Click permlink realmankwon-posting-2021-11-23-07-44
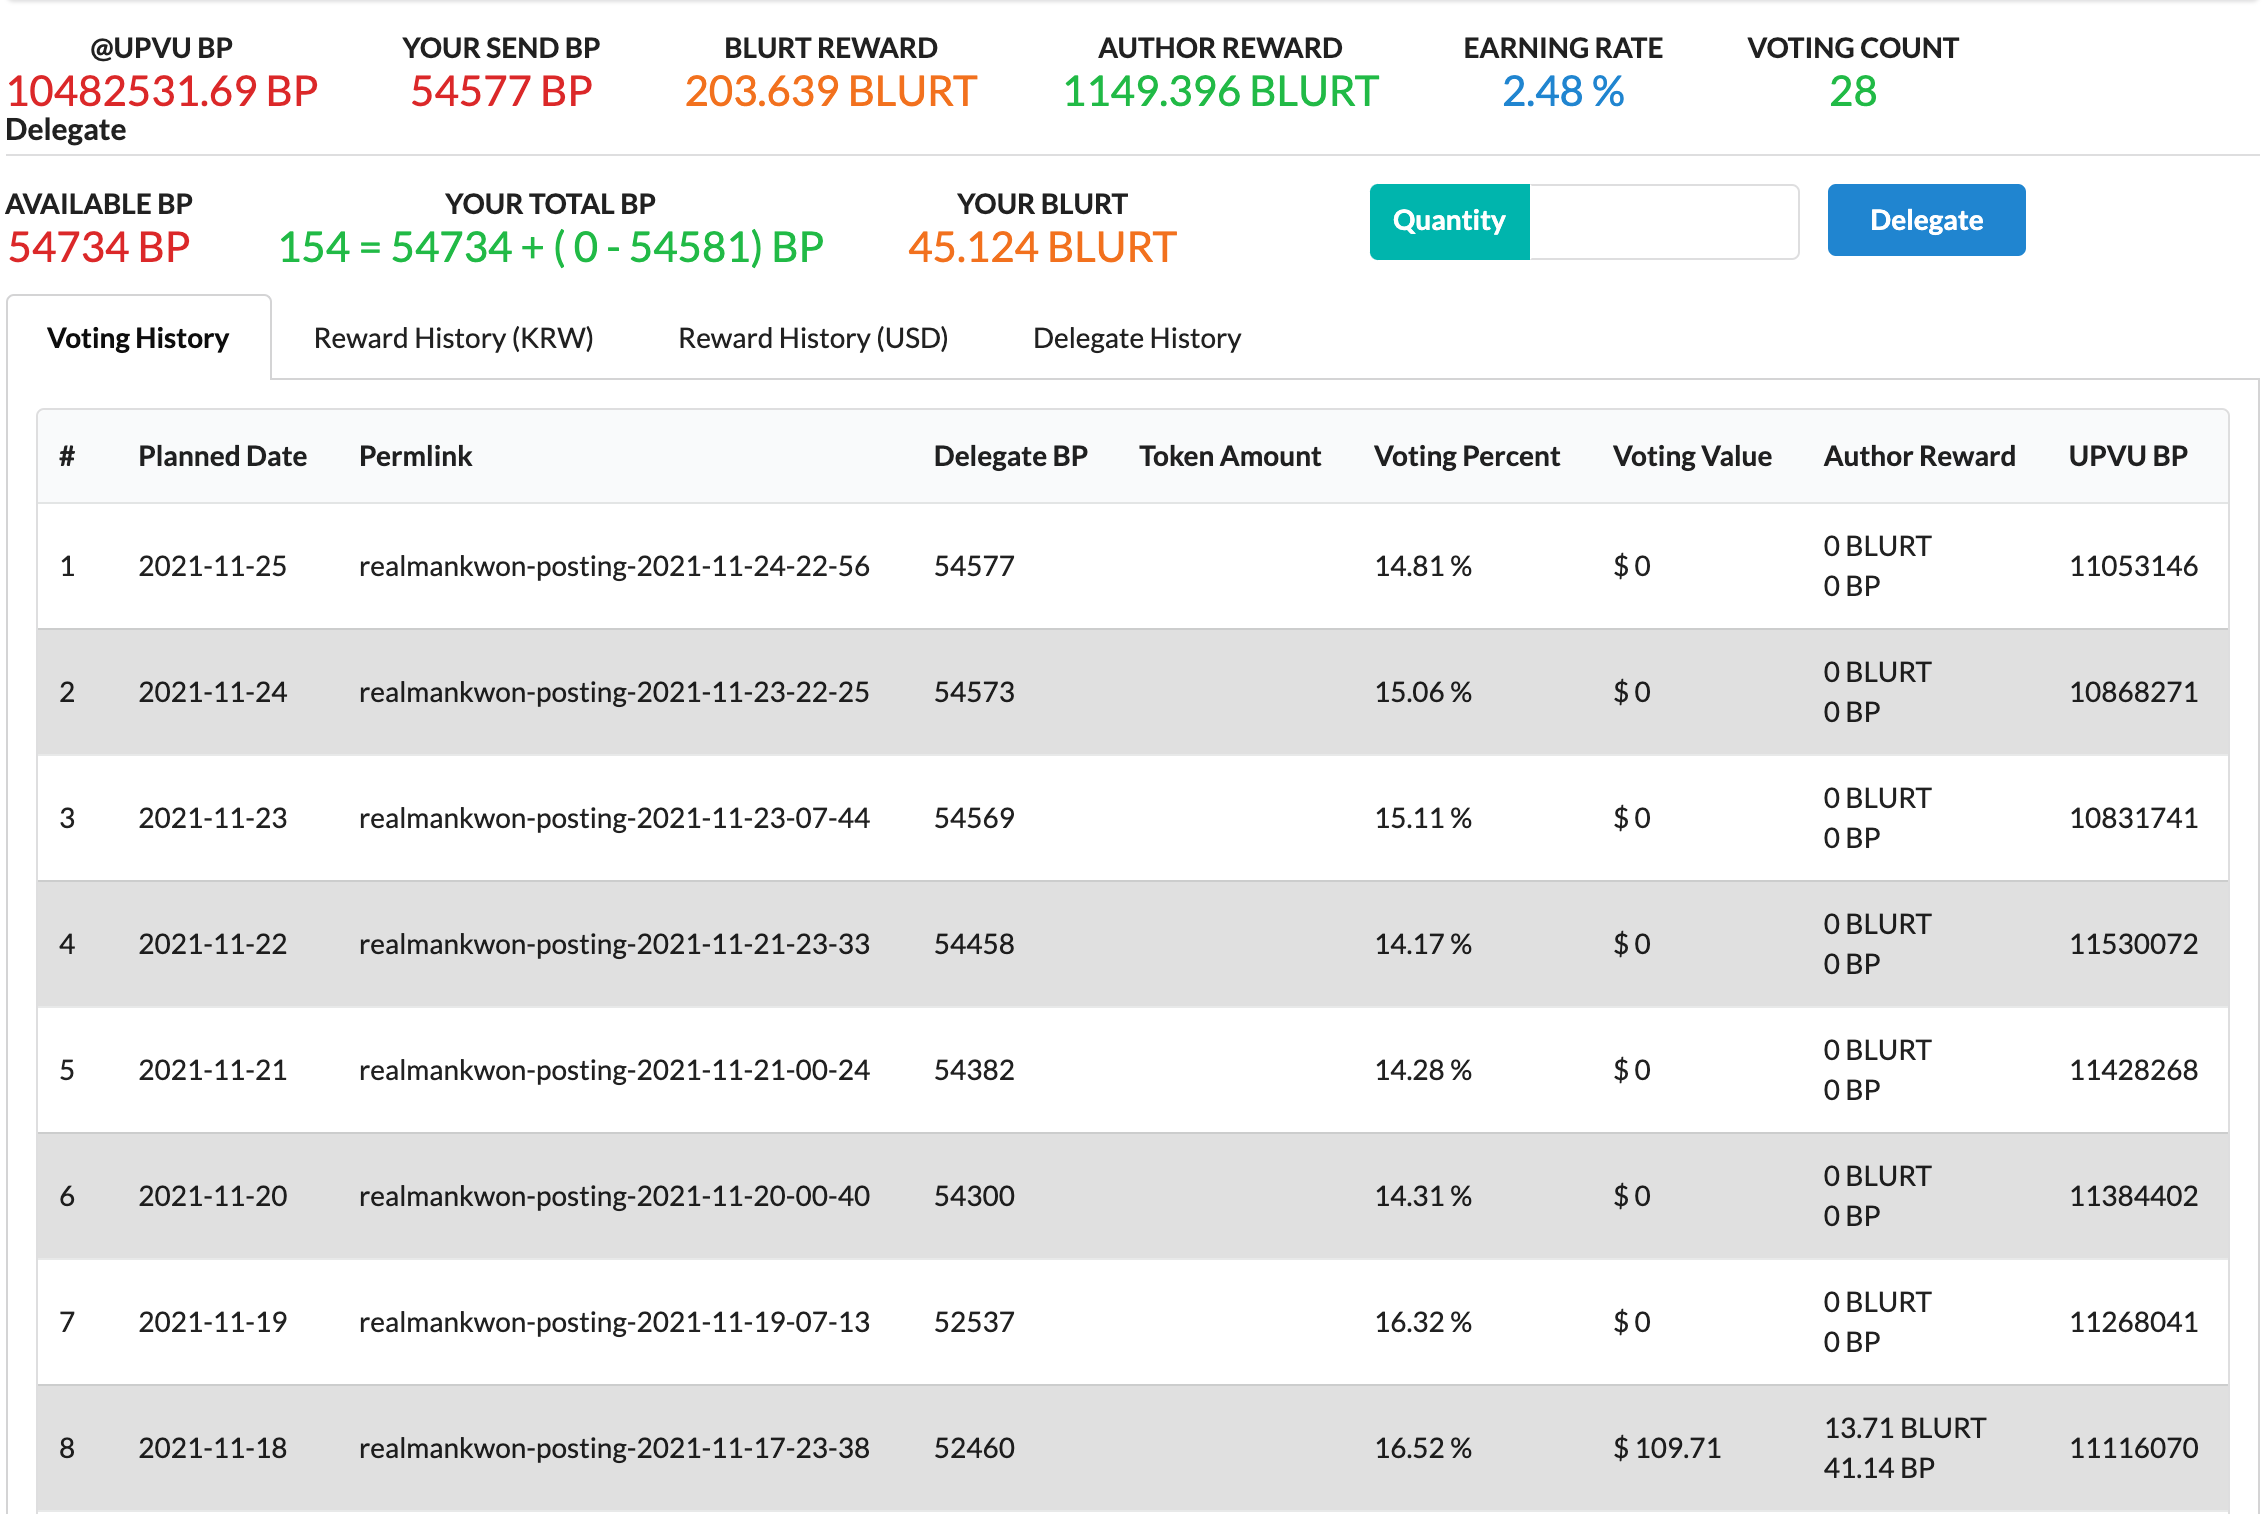Image resolution: width=2266 pixels, height=1514 pixels. click(x=614, y=818)
